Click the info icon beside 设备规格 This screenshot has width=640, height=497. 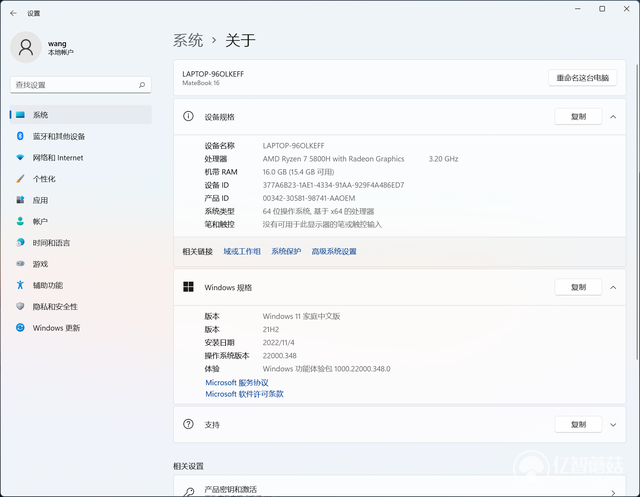[x=188, y=116]
